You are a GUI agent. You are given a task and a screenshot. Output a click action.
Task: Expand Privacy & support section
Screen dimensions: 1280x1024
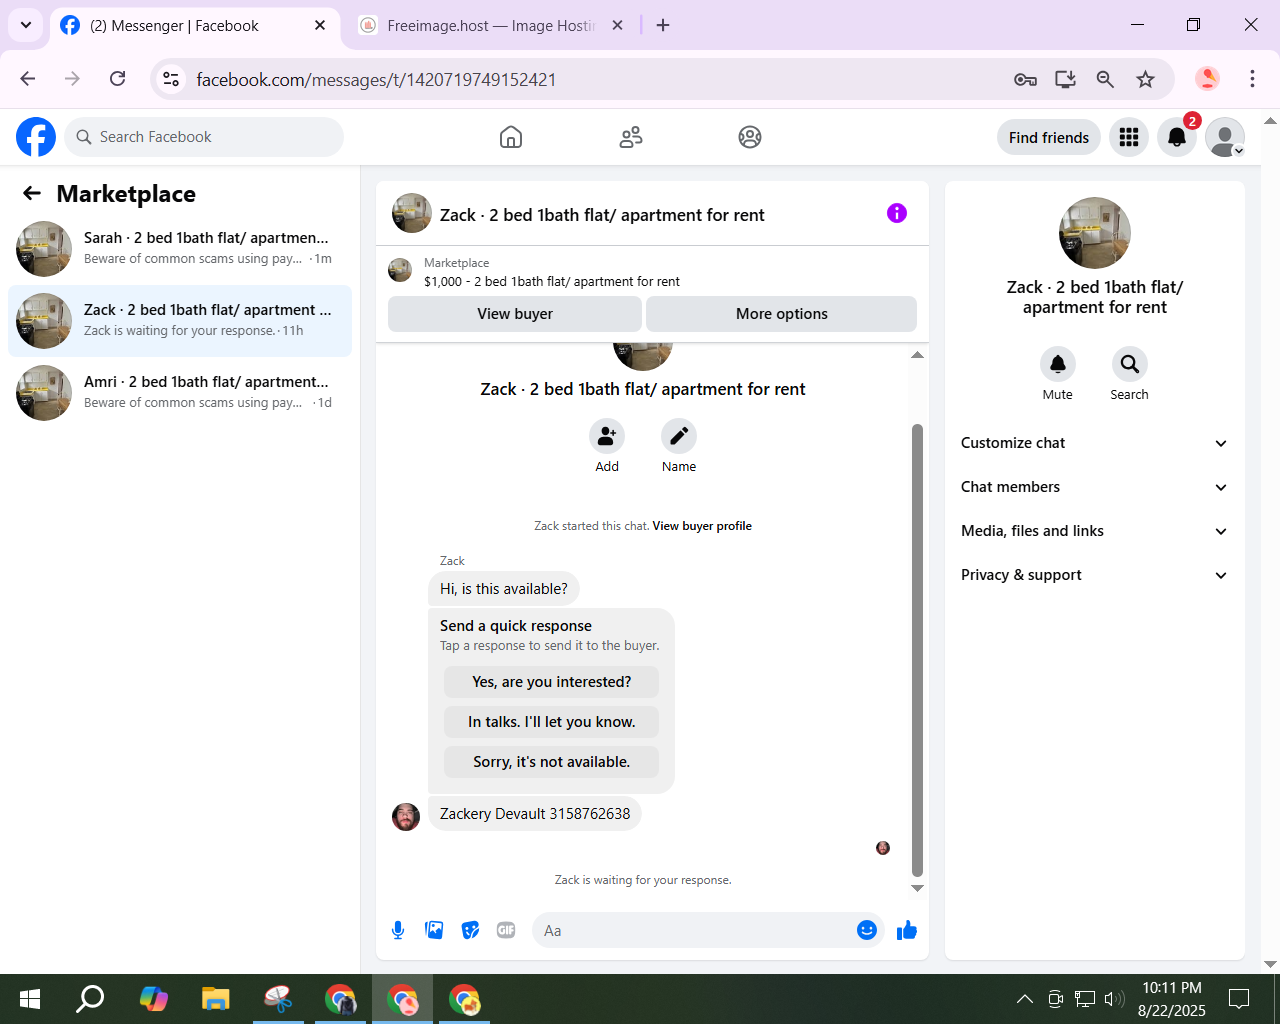(1095, 575)
